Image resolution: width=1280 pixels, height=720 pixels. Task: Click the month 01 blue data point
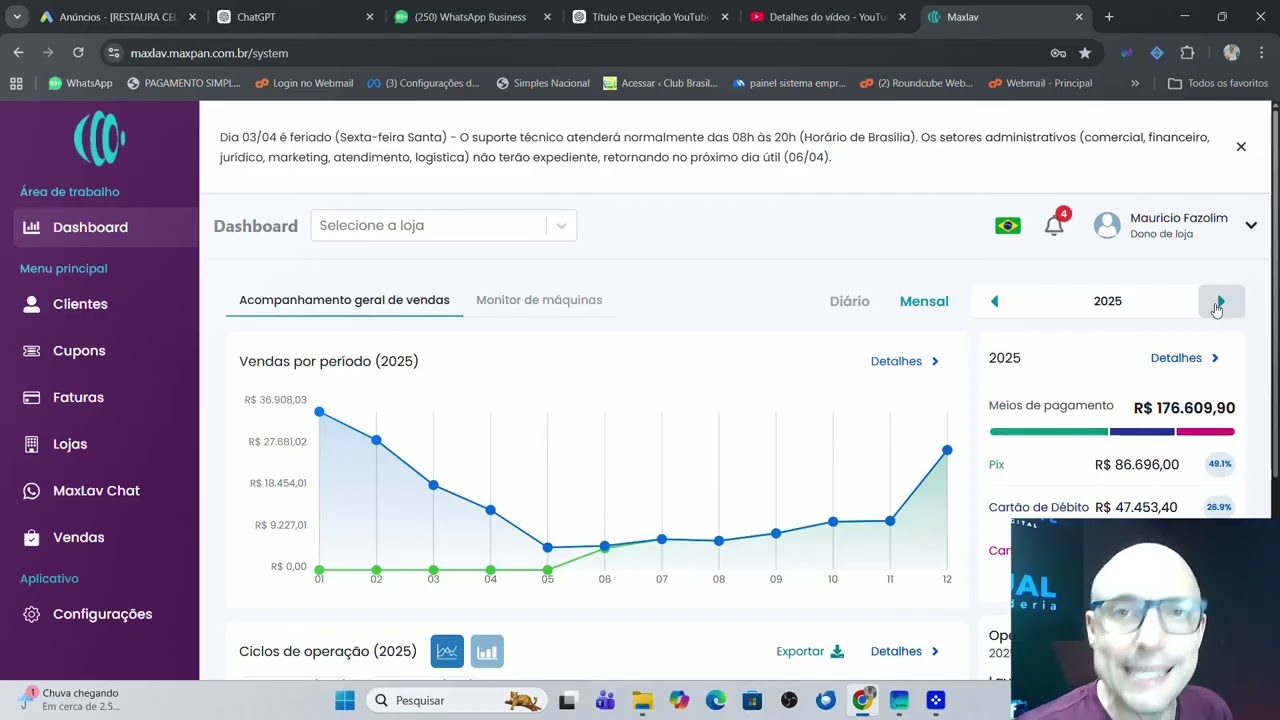319,412
